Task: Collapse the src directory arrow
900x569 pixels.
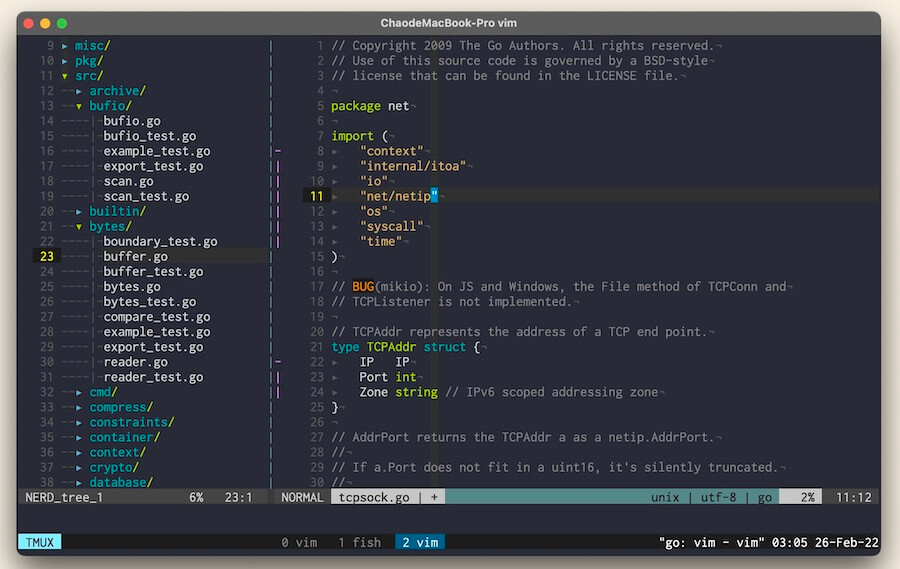Action: 65,76
